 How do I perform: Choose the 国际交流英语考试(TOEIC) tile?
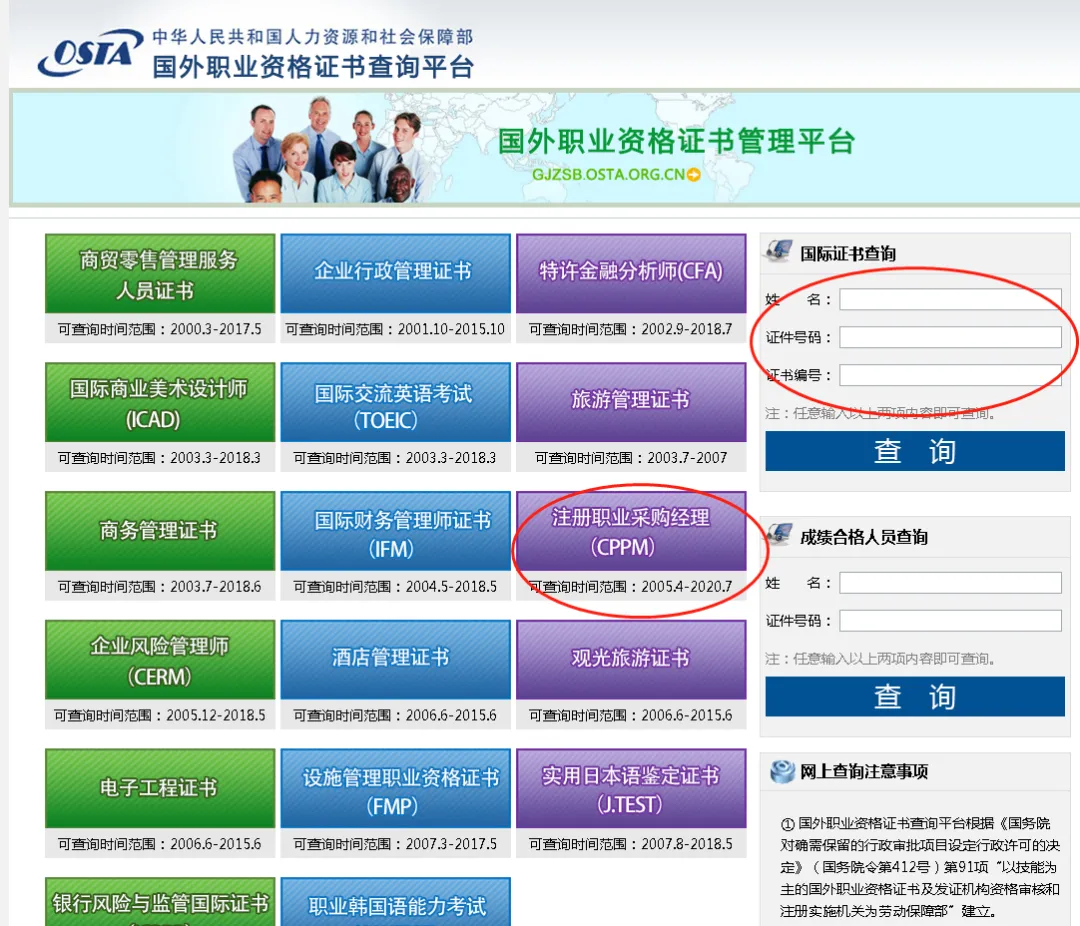(395, 402)
